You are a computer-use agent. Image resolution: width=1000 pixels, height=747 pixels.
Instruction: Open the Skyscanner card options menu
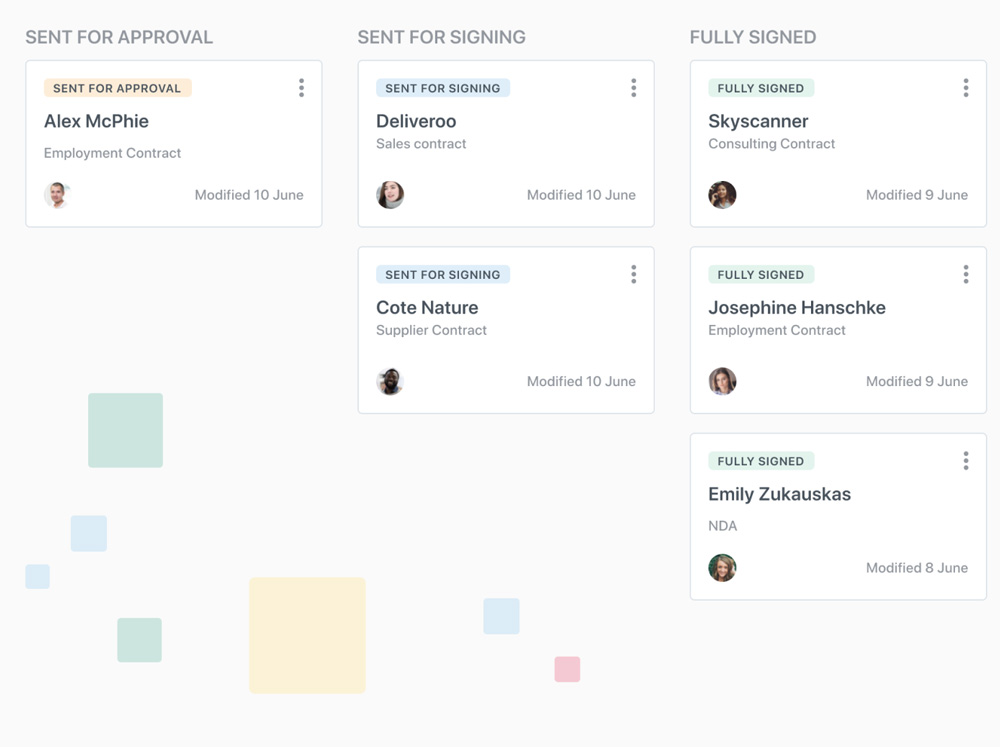pos(965,88)
